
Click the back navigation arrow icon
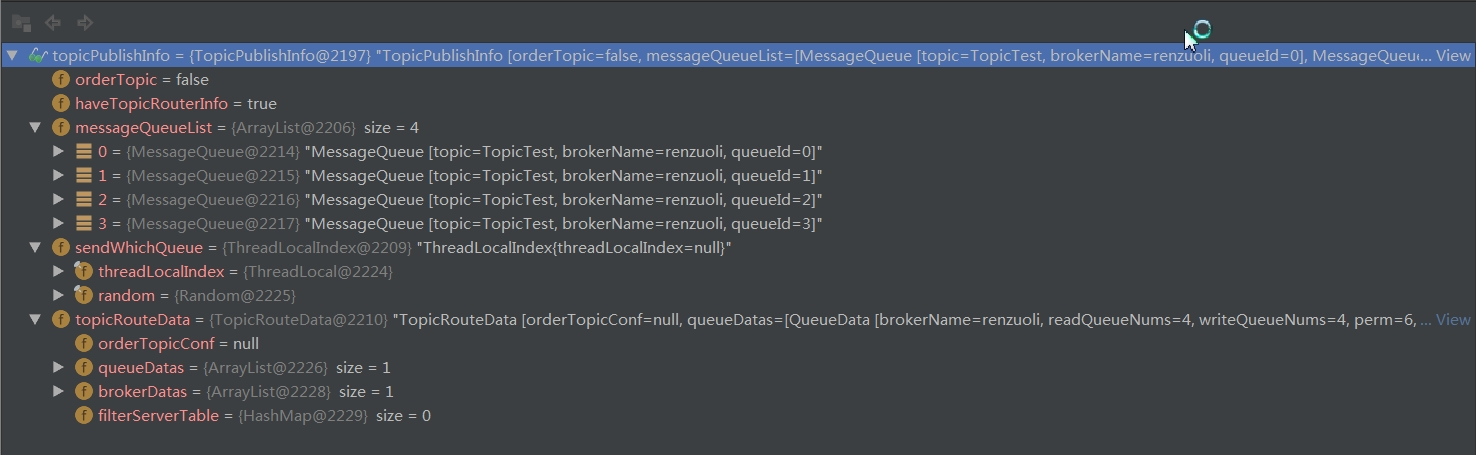(52, 22)
